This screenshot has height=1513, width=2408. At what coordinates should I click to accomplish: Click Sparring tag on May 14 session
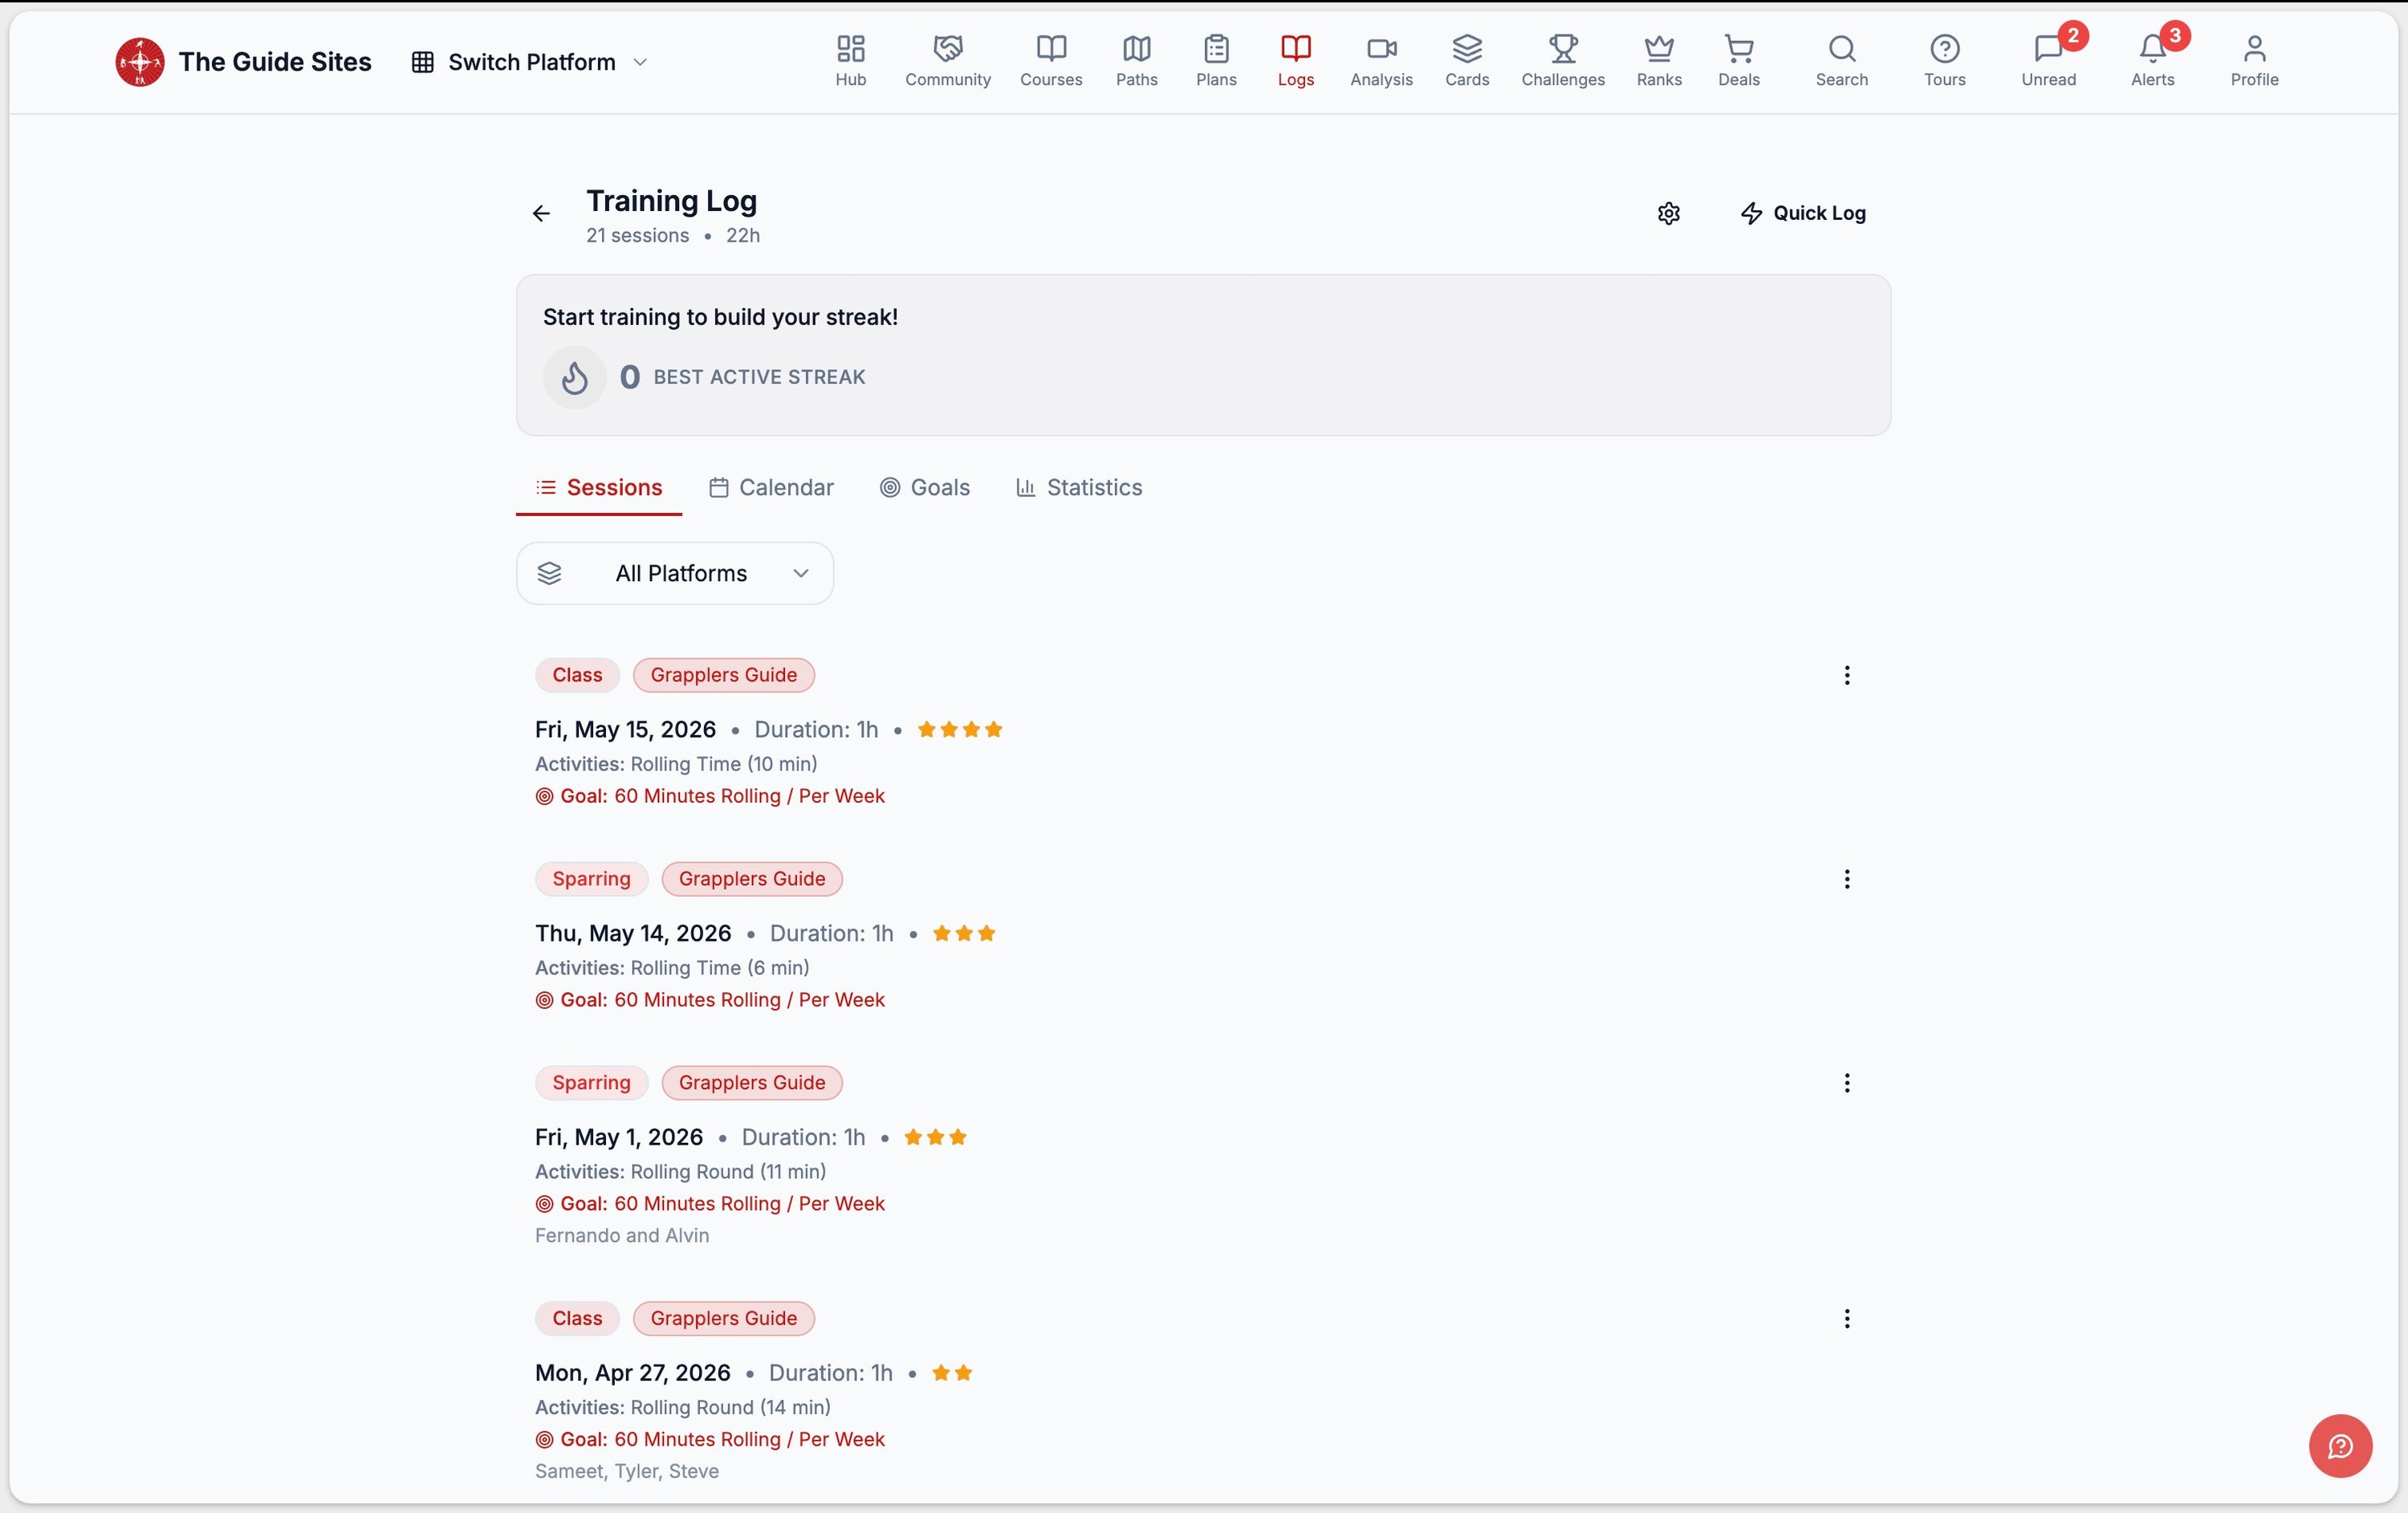coord(591,879)
